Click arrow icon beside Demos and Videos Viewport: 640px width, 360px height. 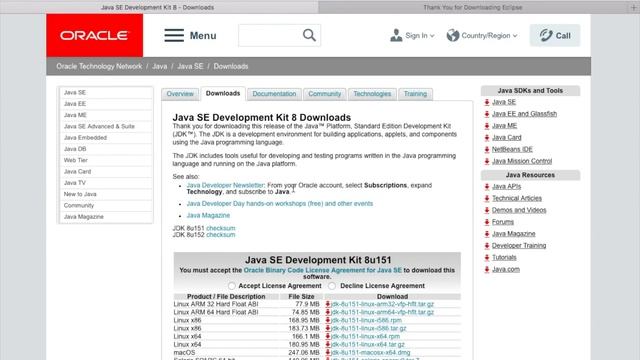(487, 211)
